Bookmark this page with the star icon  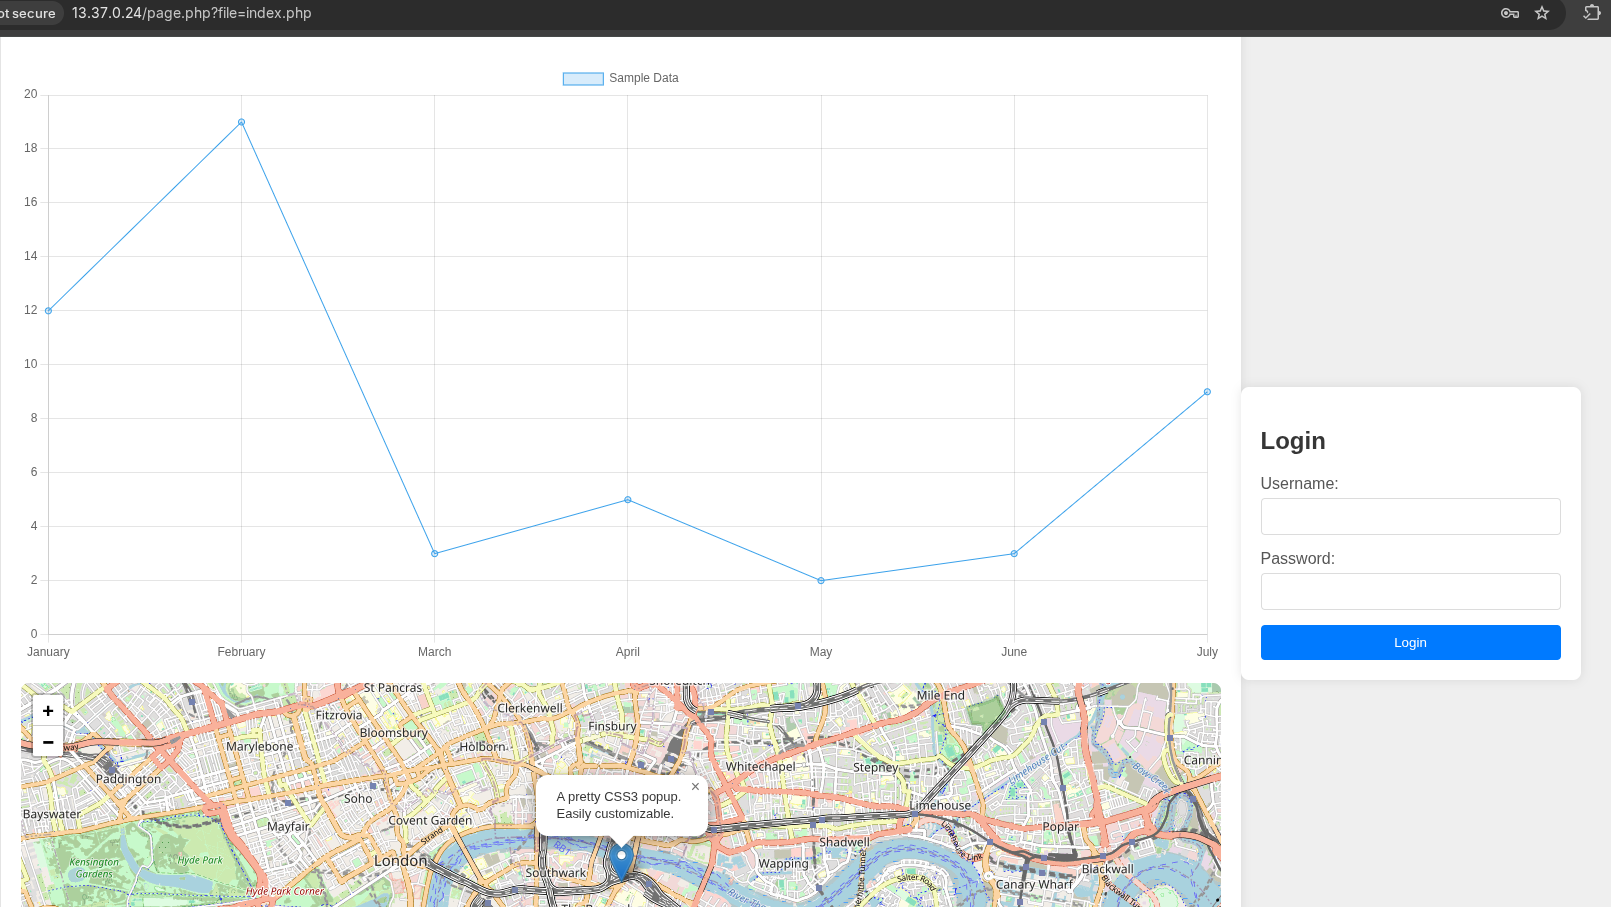(x=1542, y=13)
